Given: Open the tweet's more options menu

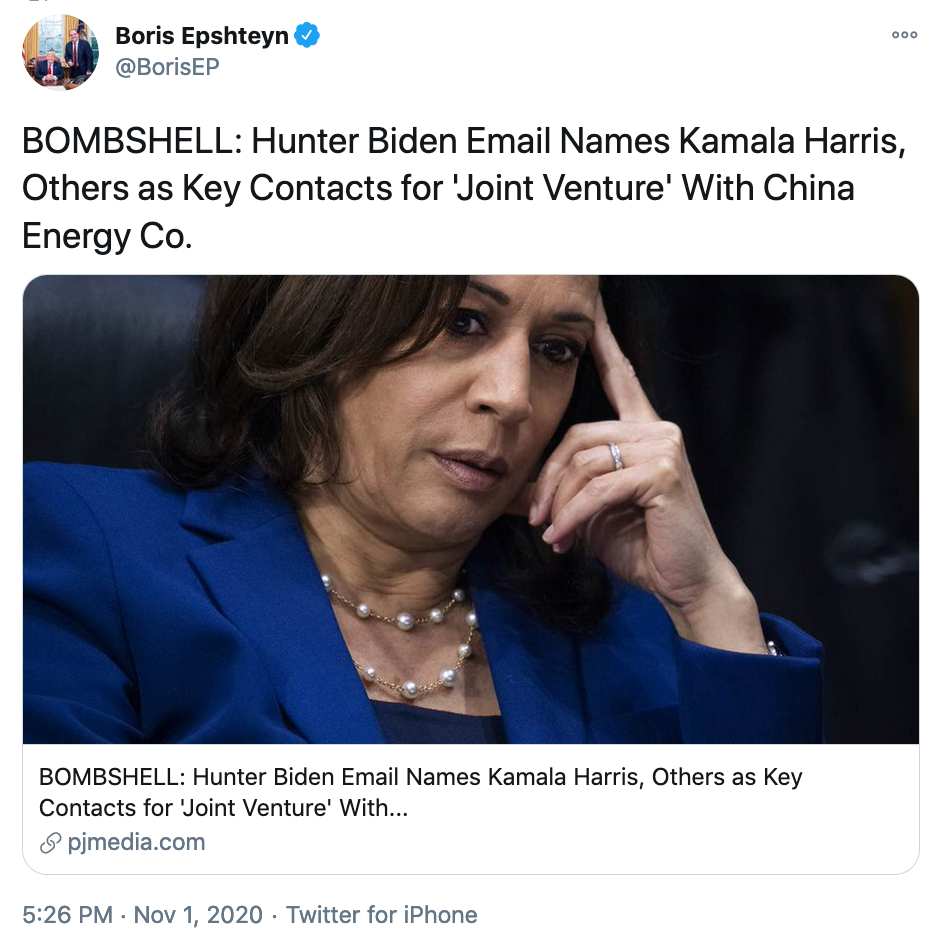Looking at the screenshot, I should pos(903,35).
